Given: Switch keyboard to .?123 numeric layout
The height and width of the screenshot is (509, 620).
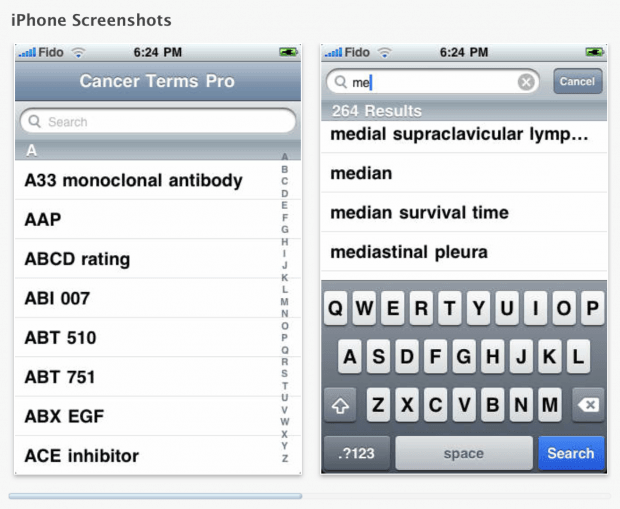Looking at the screenshot, I should click(x=356, y=453).
